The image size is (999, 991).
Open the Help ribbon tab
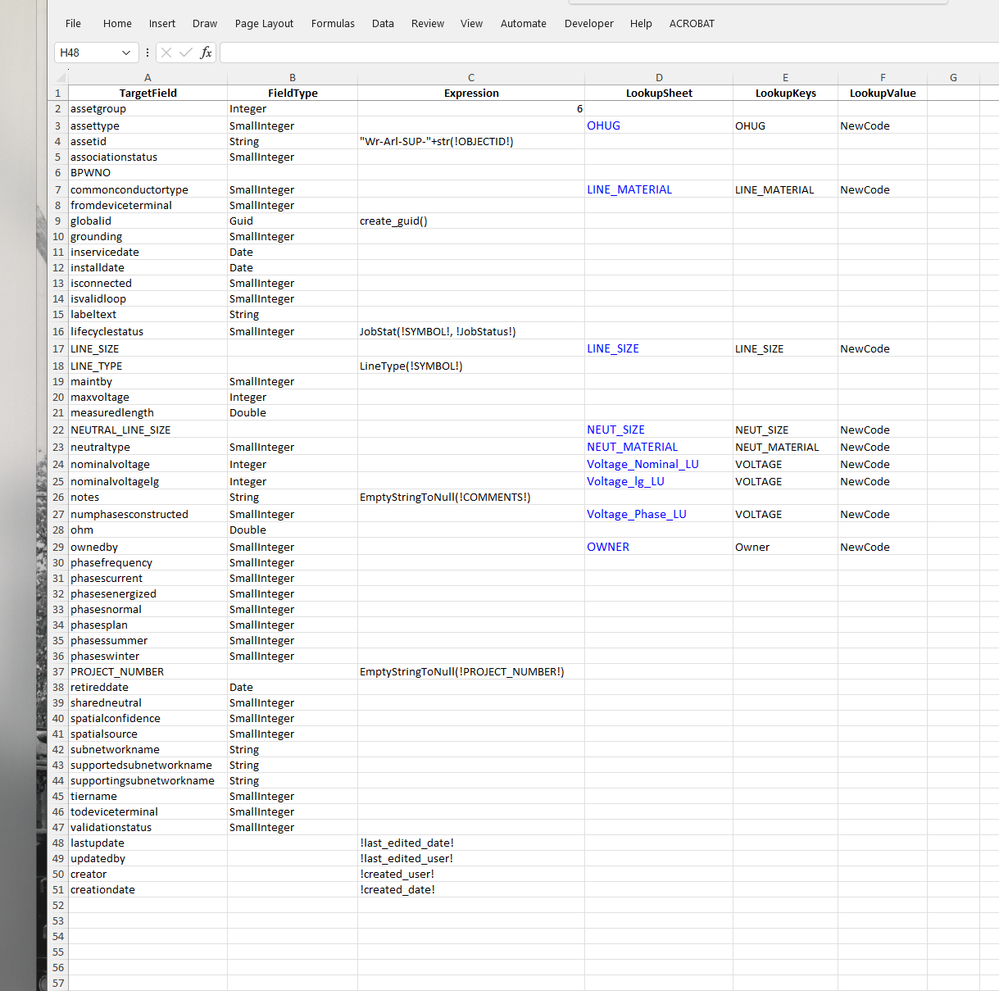tap(640, 24)
